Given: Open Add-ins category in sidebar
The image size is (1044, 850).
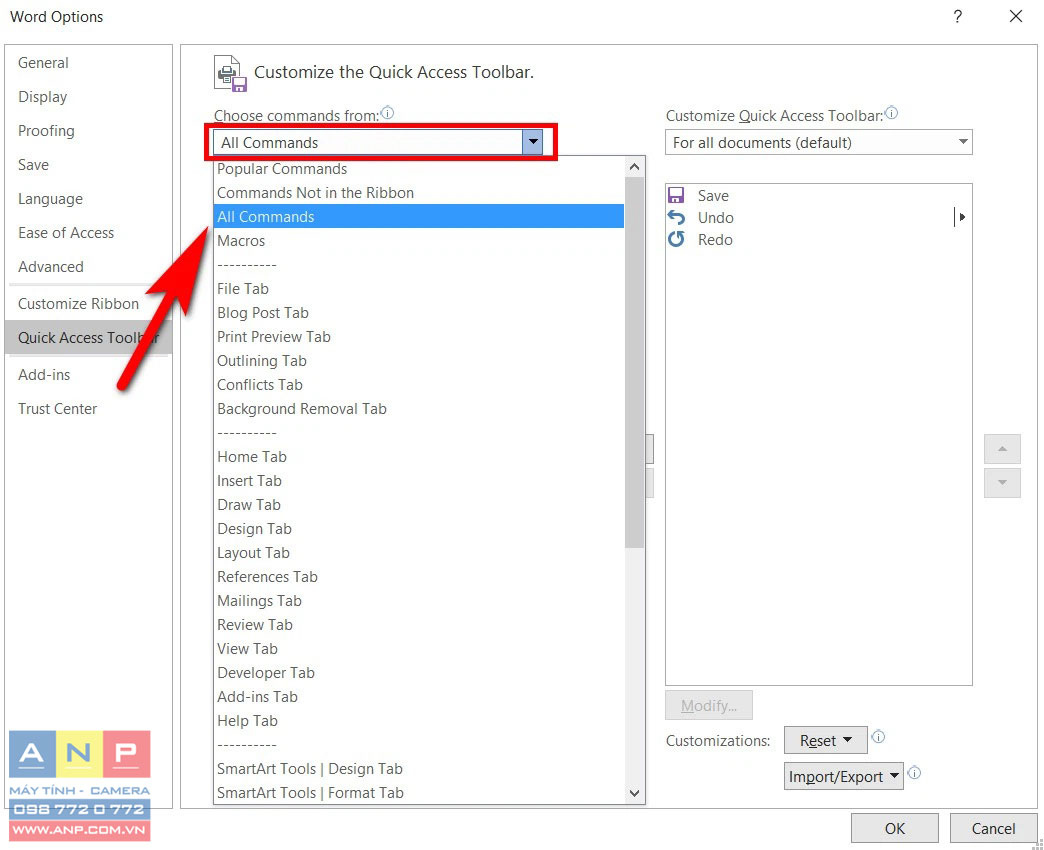Looking at the screenshot, I should pos(88,375).
